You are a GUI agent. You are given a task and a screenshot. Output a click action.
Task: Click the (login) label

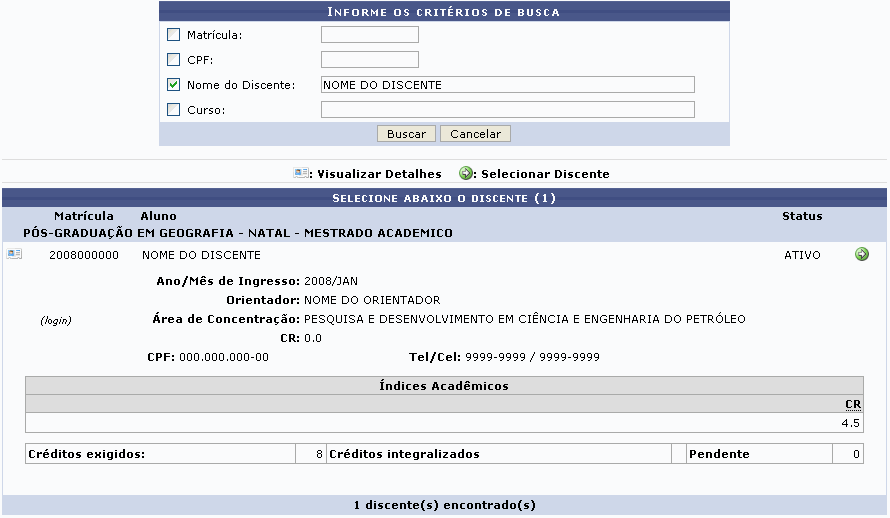click(x=56, y=320)
